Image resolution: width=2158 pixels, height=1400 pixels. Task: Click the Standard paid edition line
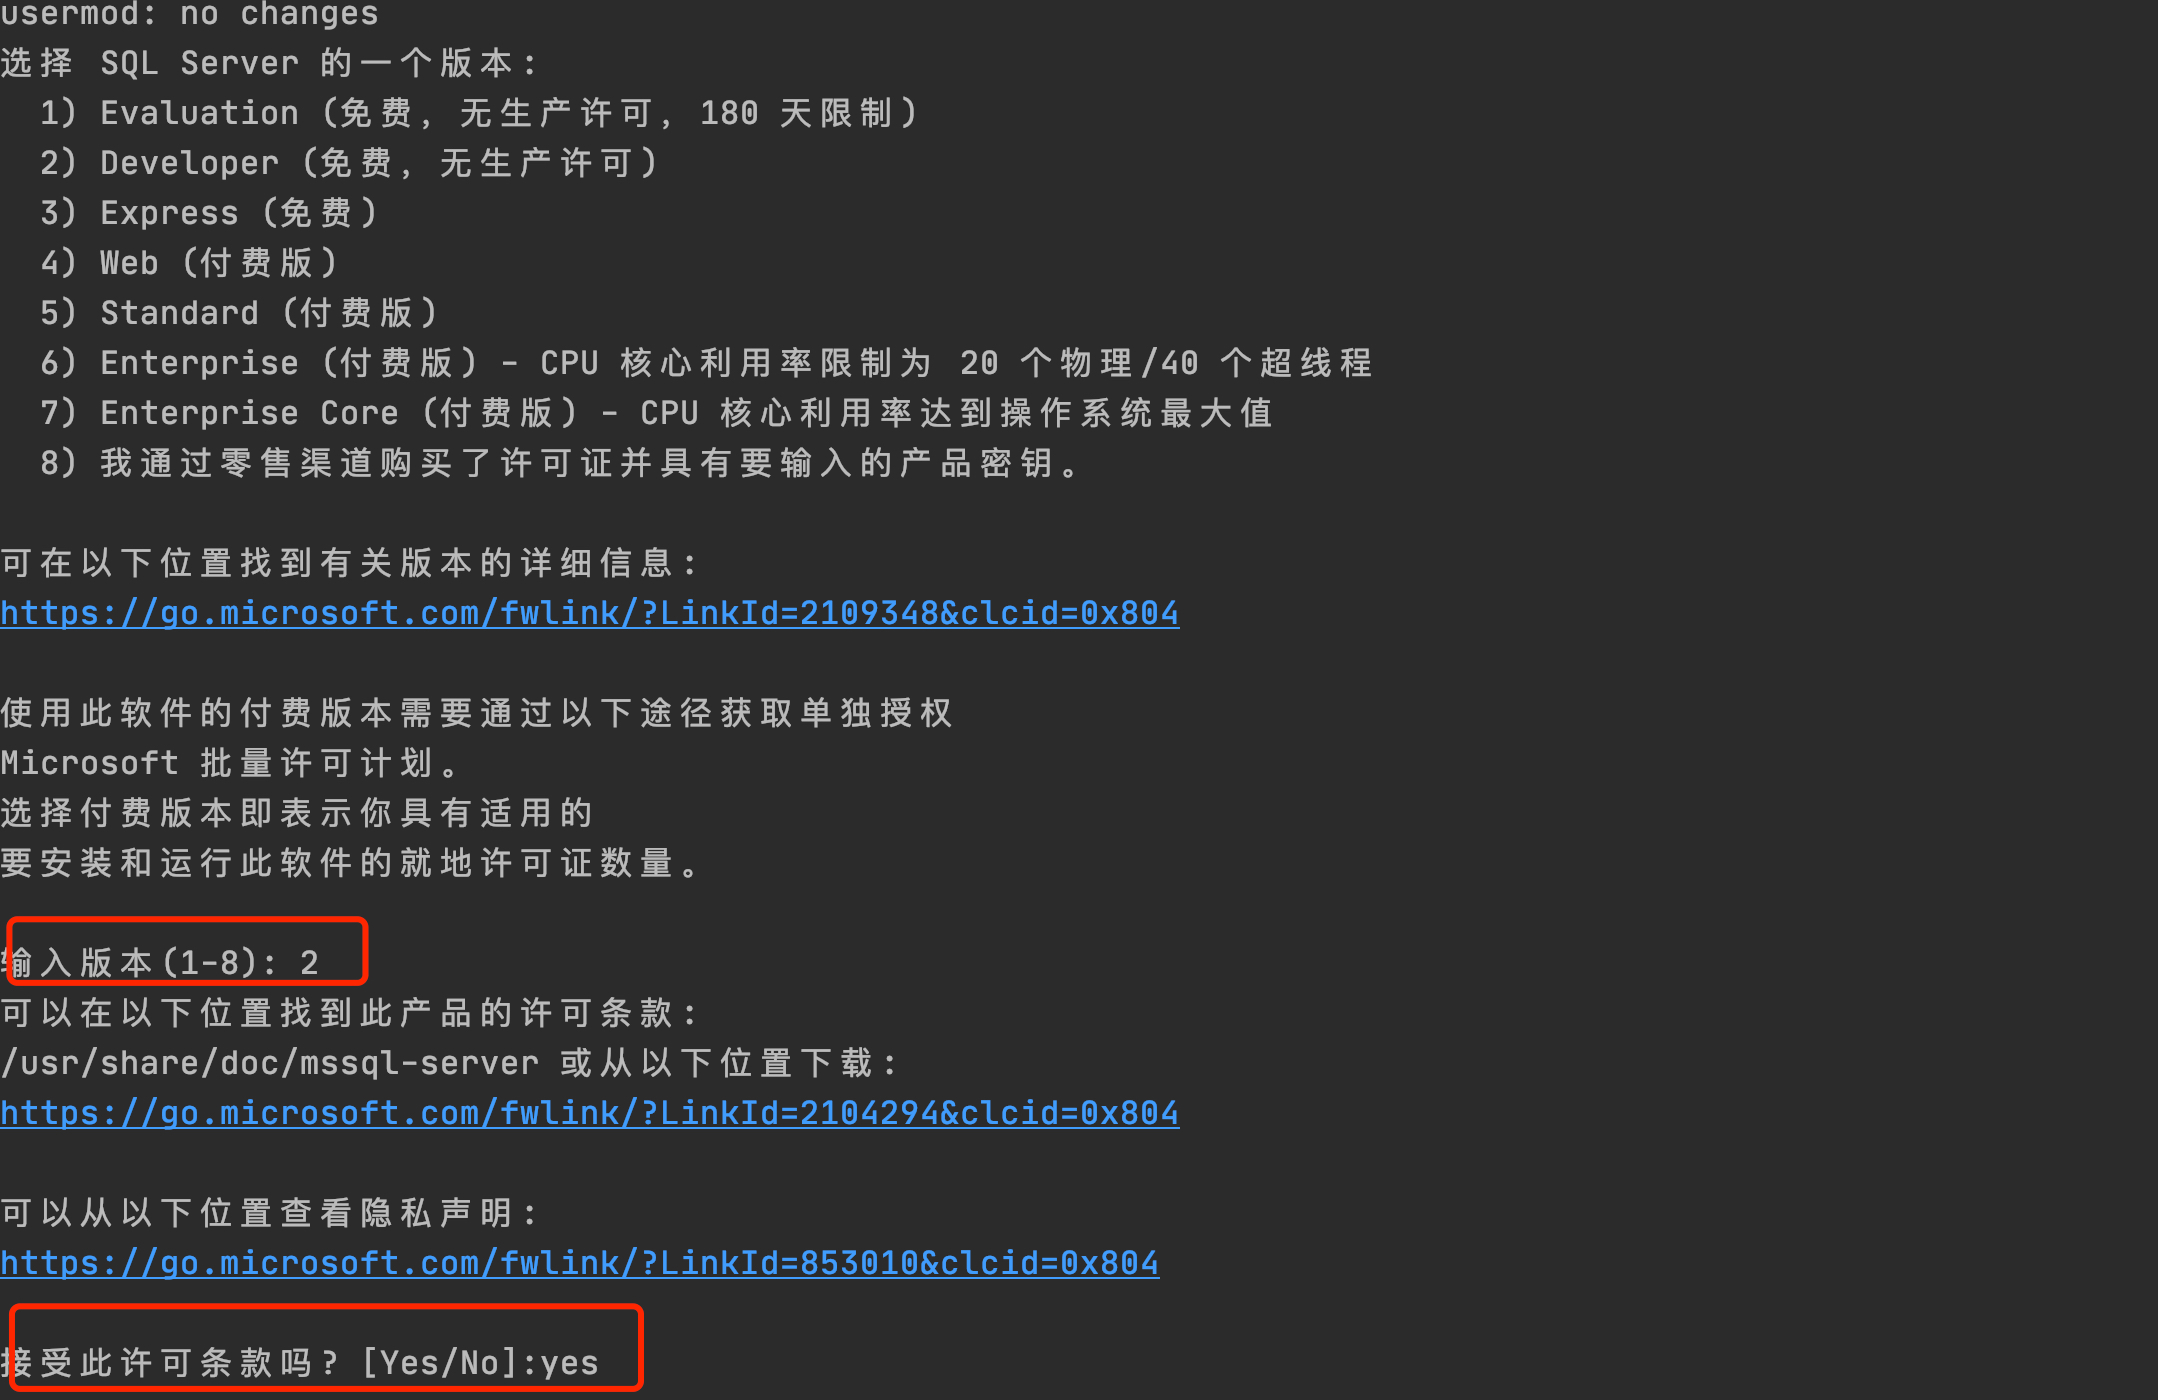[x=238, y=313]
